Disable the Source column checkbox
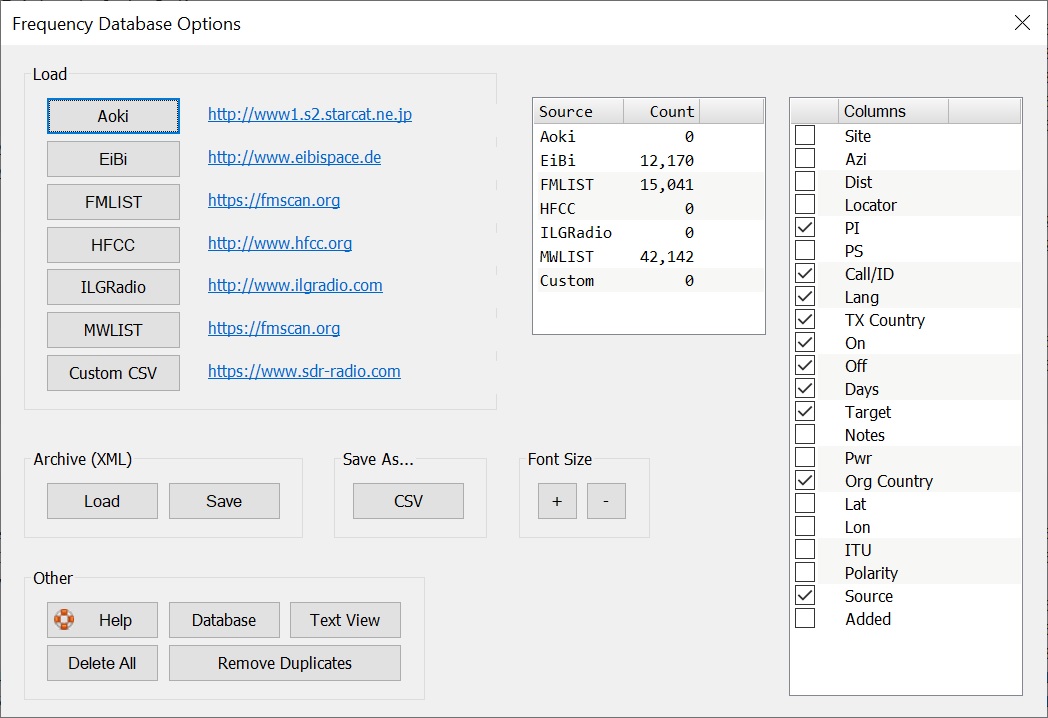This screenshot has width=1048, height=718. point(805,596)
